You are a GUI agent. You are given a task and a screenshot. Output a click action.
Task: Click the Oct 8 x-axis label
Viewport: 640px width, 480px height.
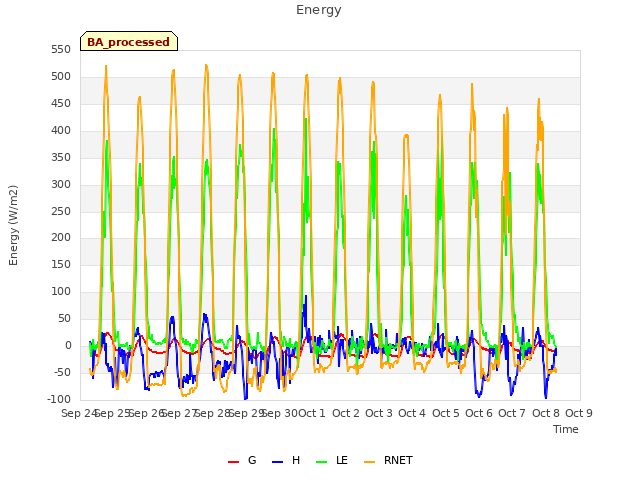tap(546, 413)
